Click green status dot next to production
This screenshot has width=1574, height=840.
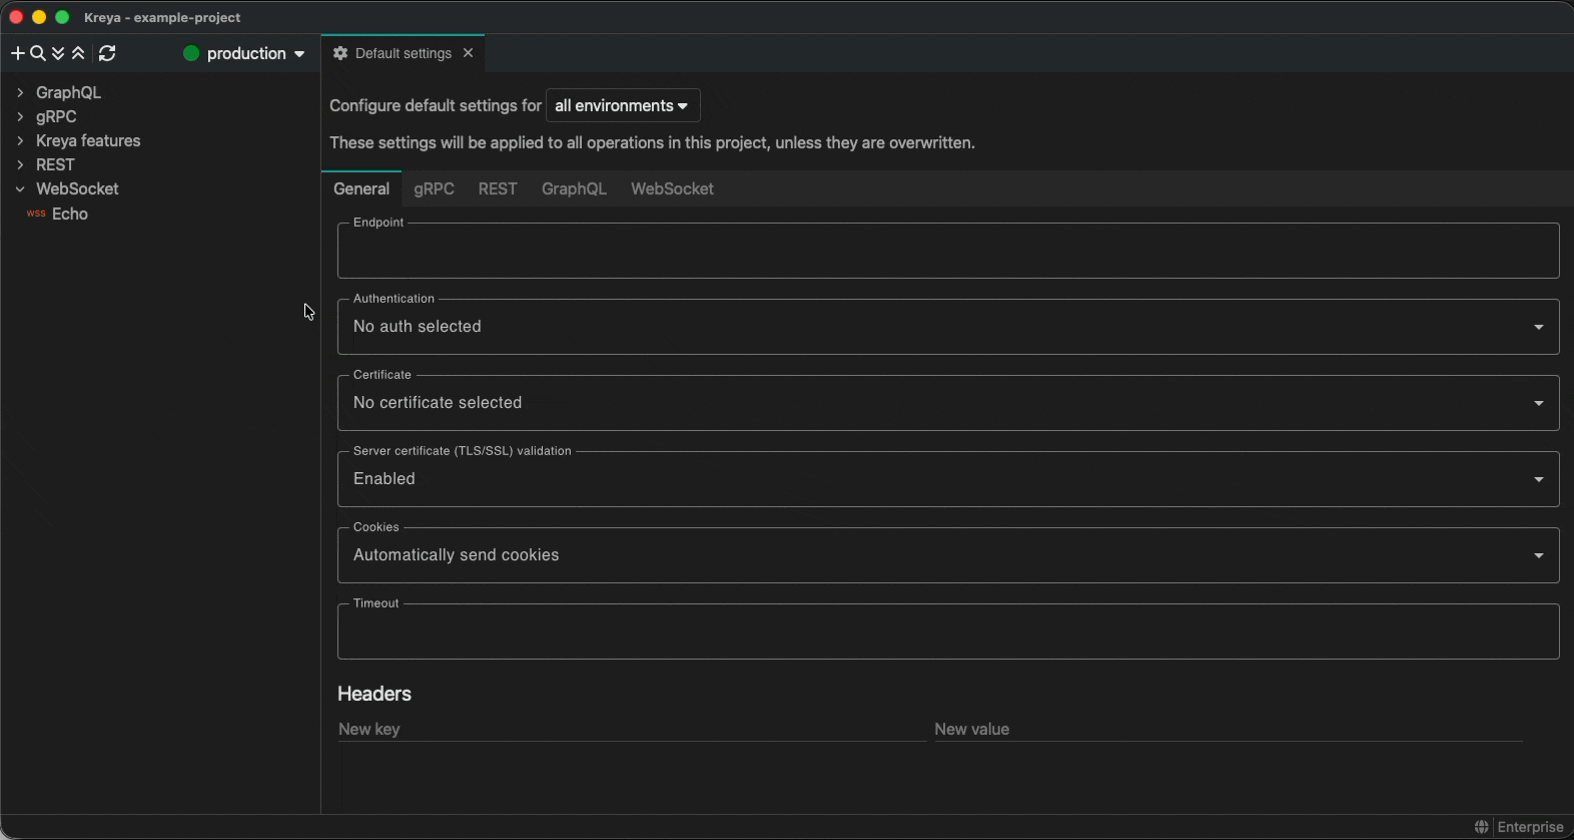(x=191, y=53)
